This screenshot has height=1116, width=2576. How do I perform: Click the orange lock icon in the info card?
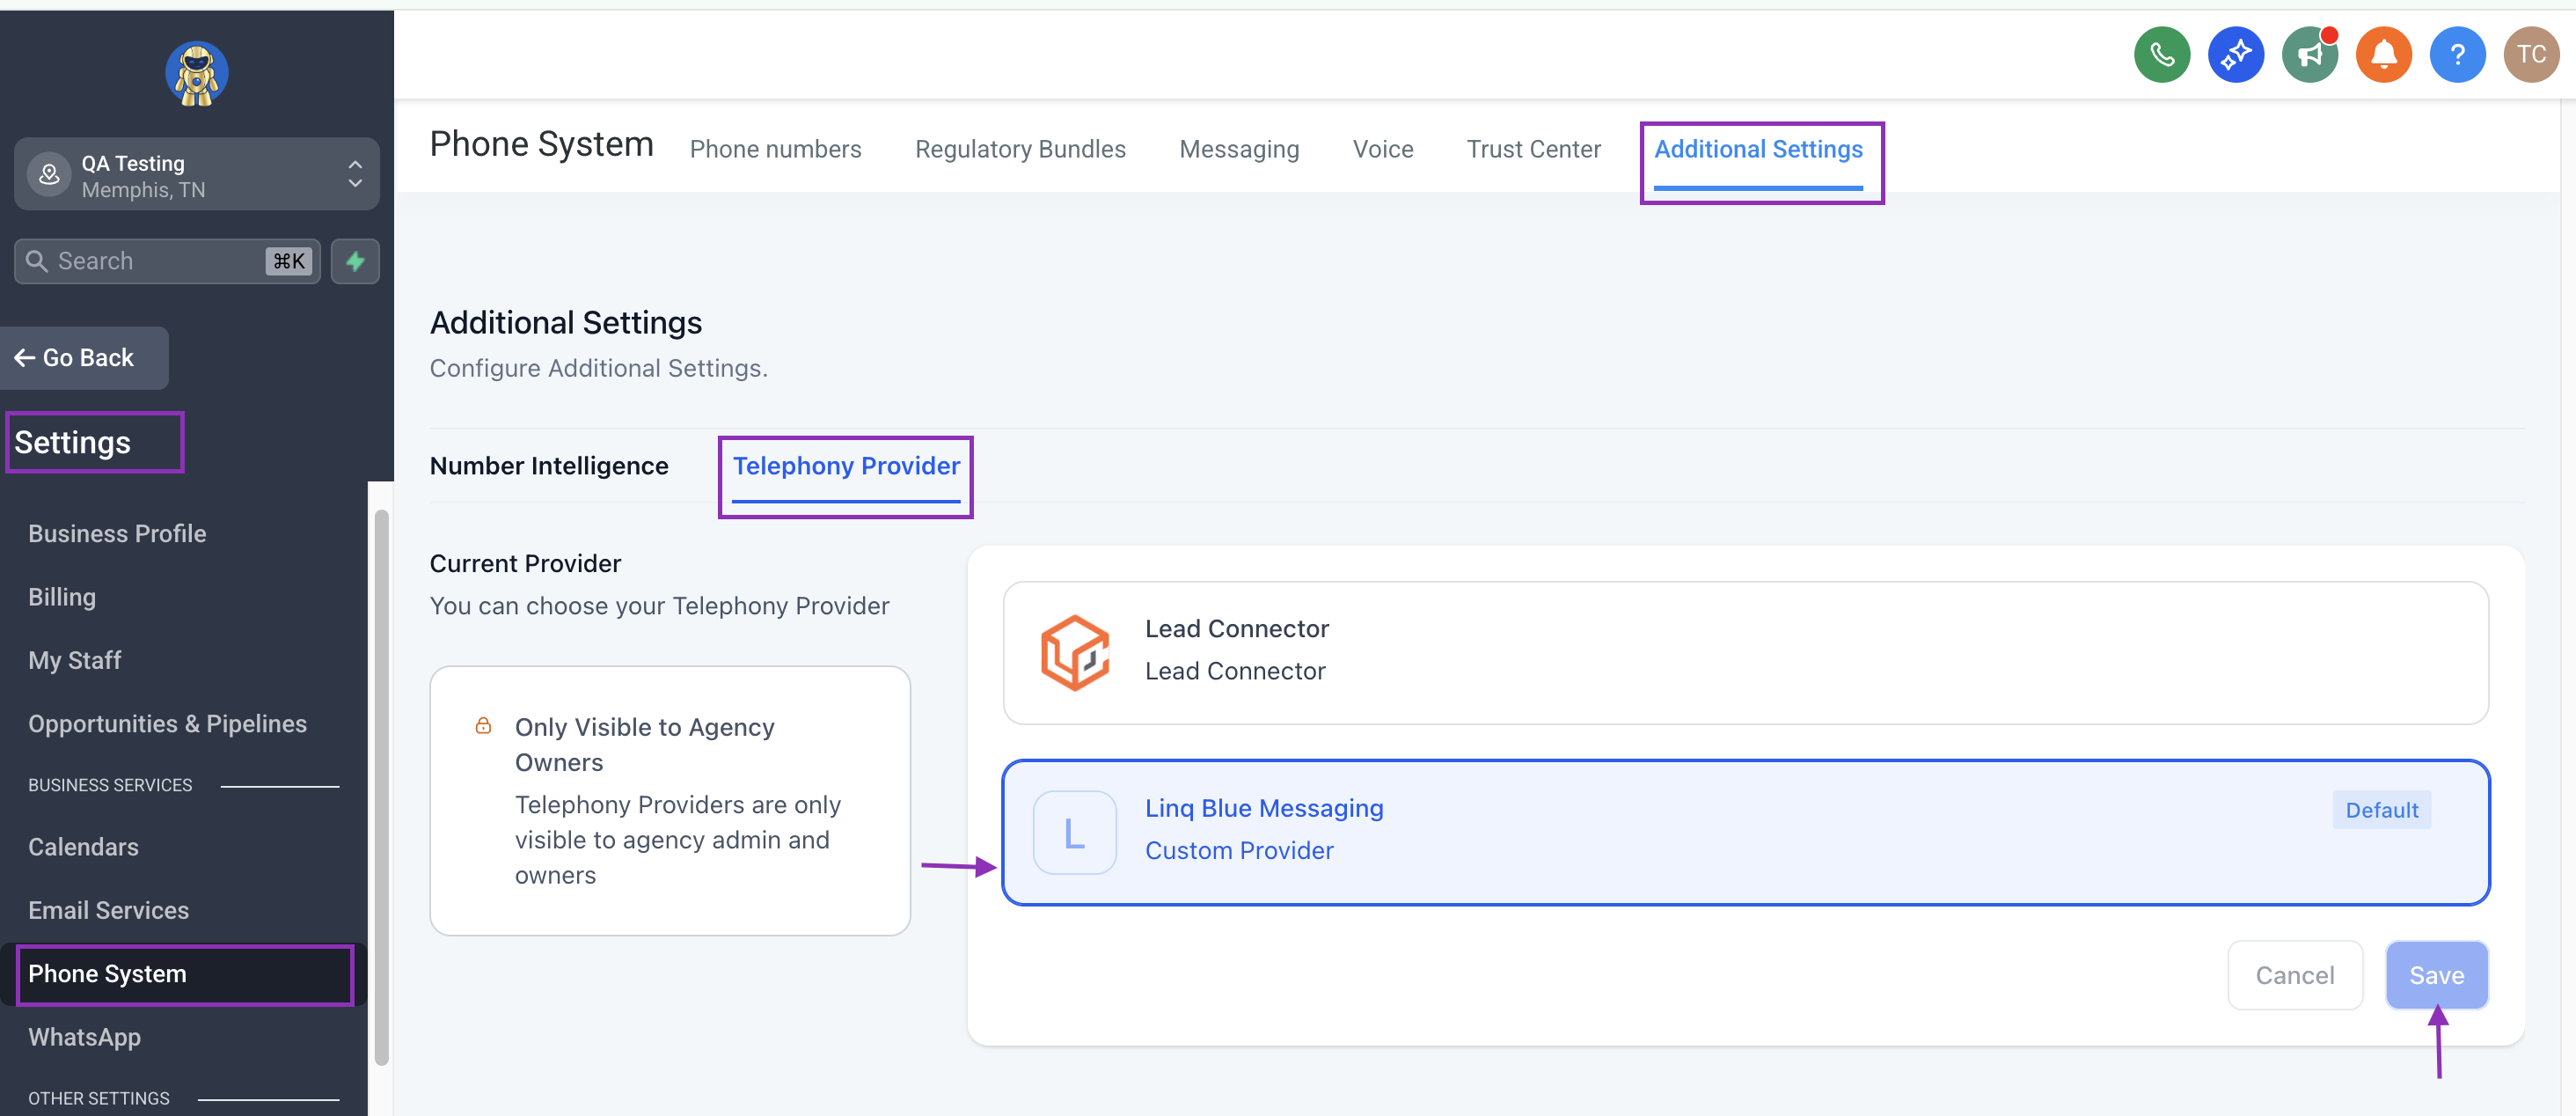pos(483,726)
